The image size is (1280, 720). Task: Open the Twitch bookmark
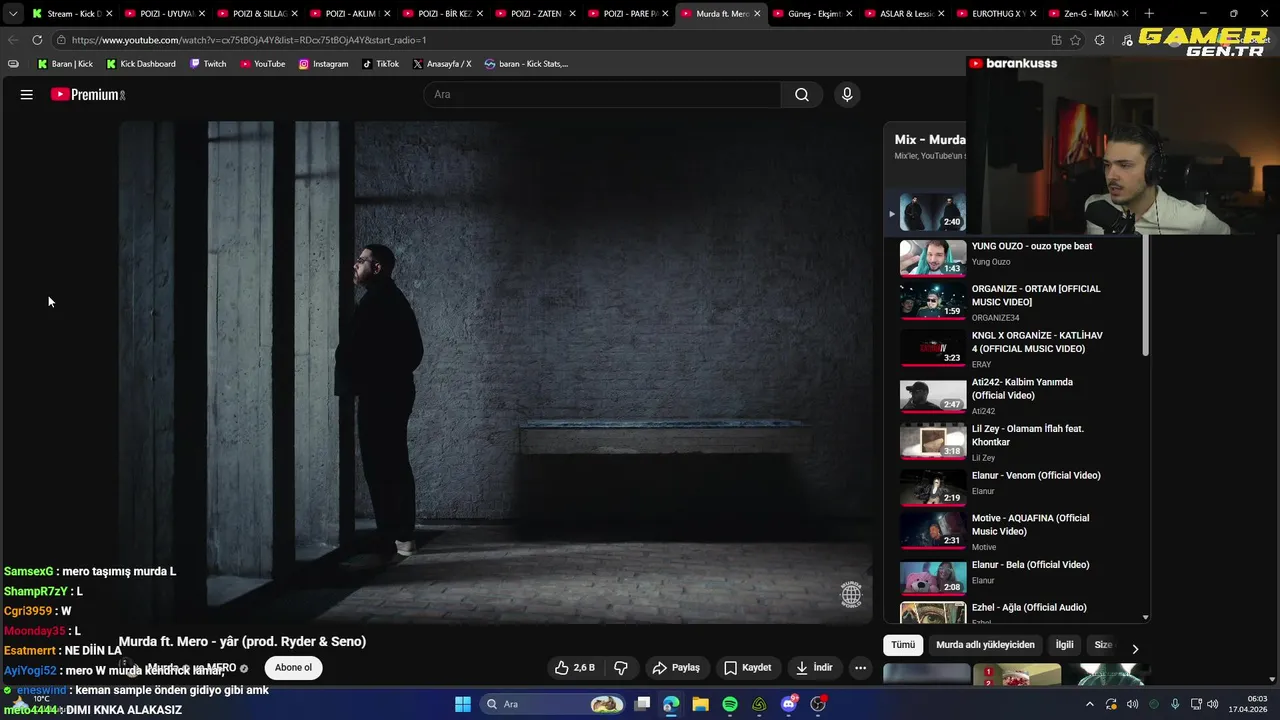point(208,64)
